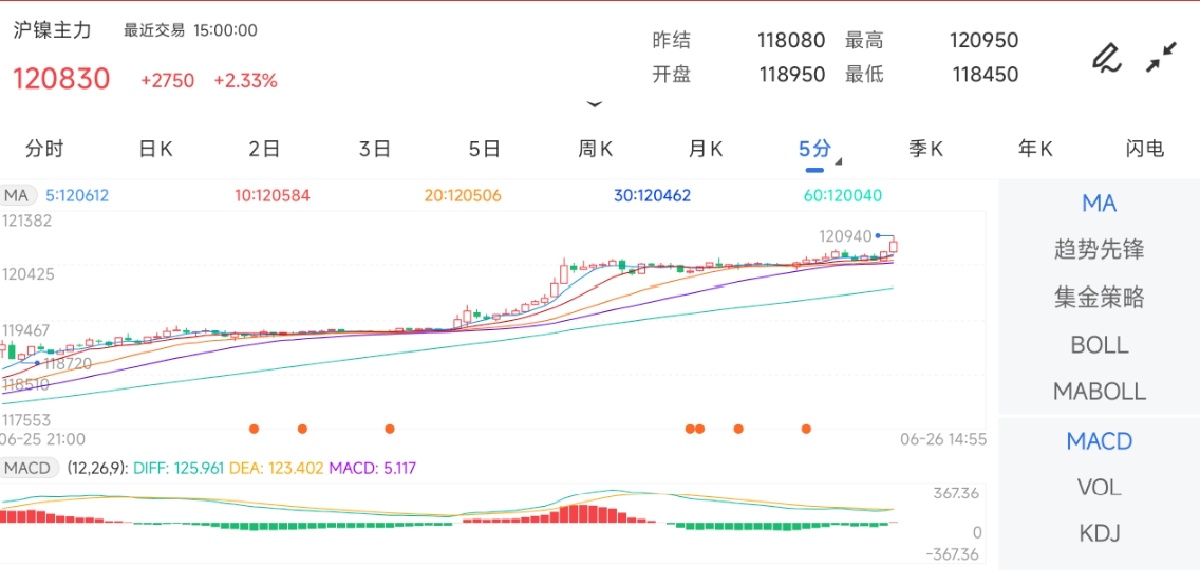This screenshot has height=570, width=1200.
Task: Click the percent change +2.33%
Action: [246, 81]
